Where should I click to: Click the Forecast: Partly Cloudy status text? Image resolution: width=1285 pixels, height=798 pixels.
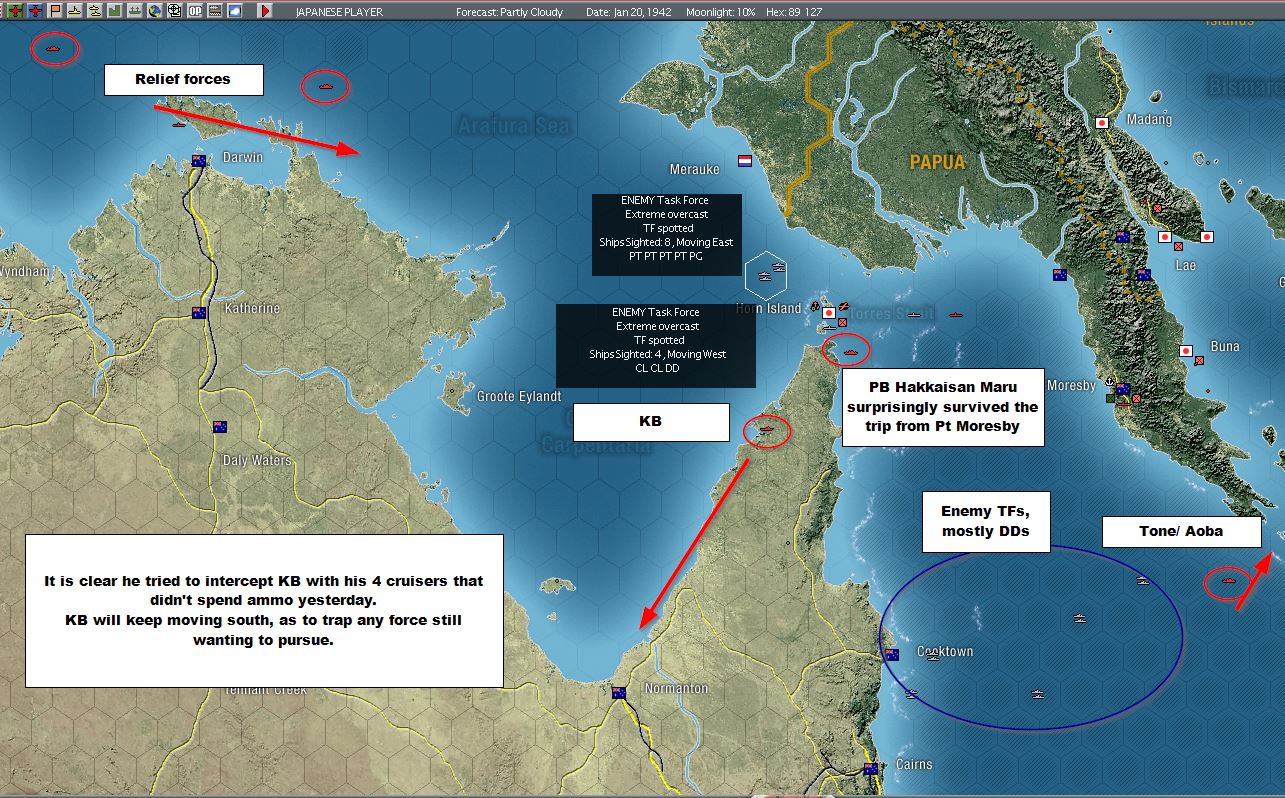(x=509, y=12)
